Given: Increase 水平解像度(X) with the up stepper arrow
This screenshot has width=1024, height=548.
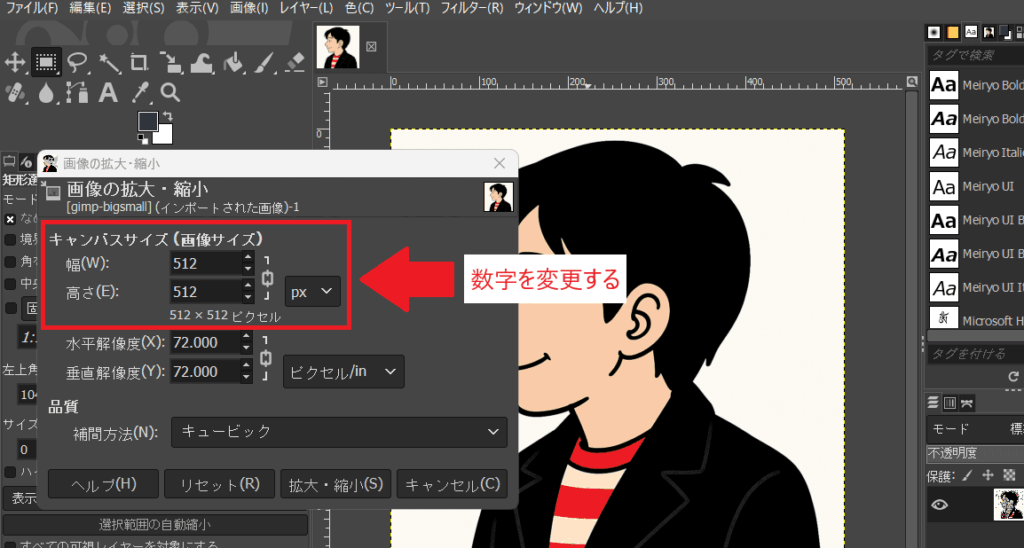Looking at the screenshot, I should point(246,337).
